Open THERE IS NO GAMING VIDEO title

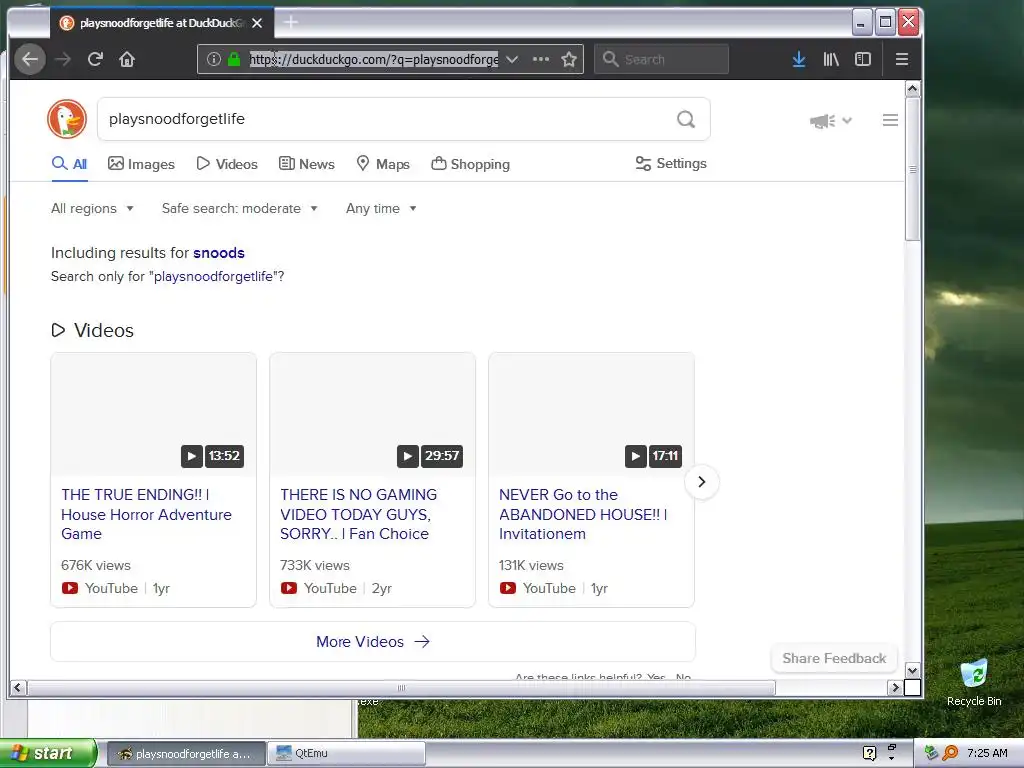(x=359, y=514)
